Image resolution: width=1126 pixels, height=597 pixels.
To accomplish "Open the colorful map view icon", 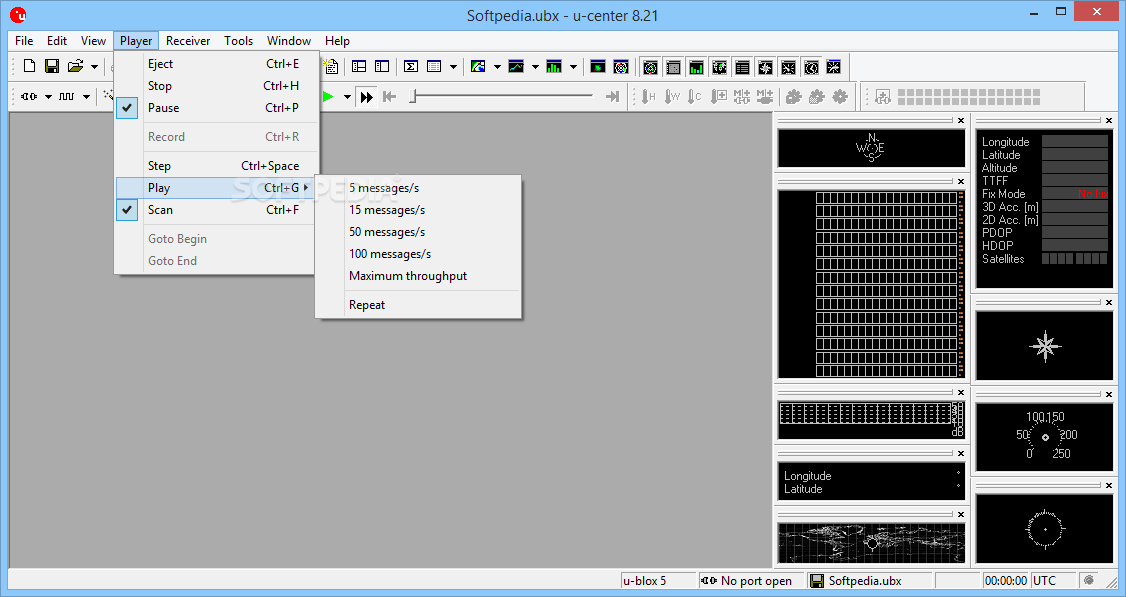I will tap(478, 67).
